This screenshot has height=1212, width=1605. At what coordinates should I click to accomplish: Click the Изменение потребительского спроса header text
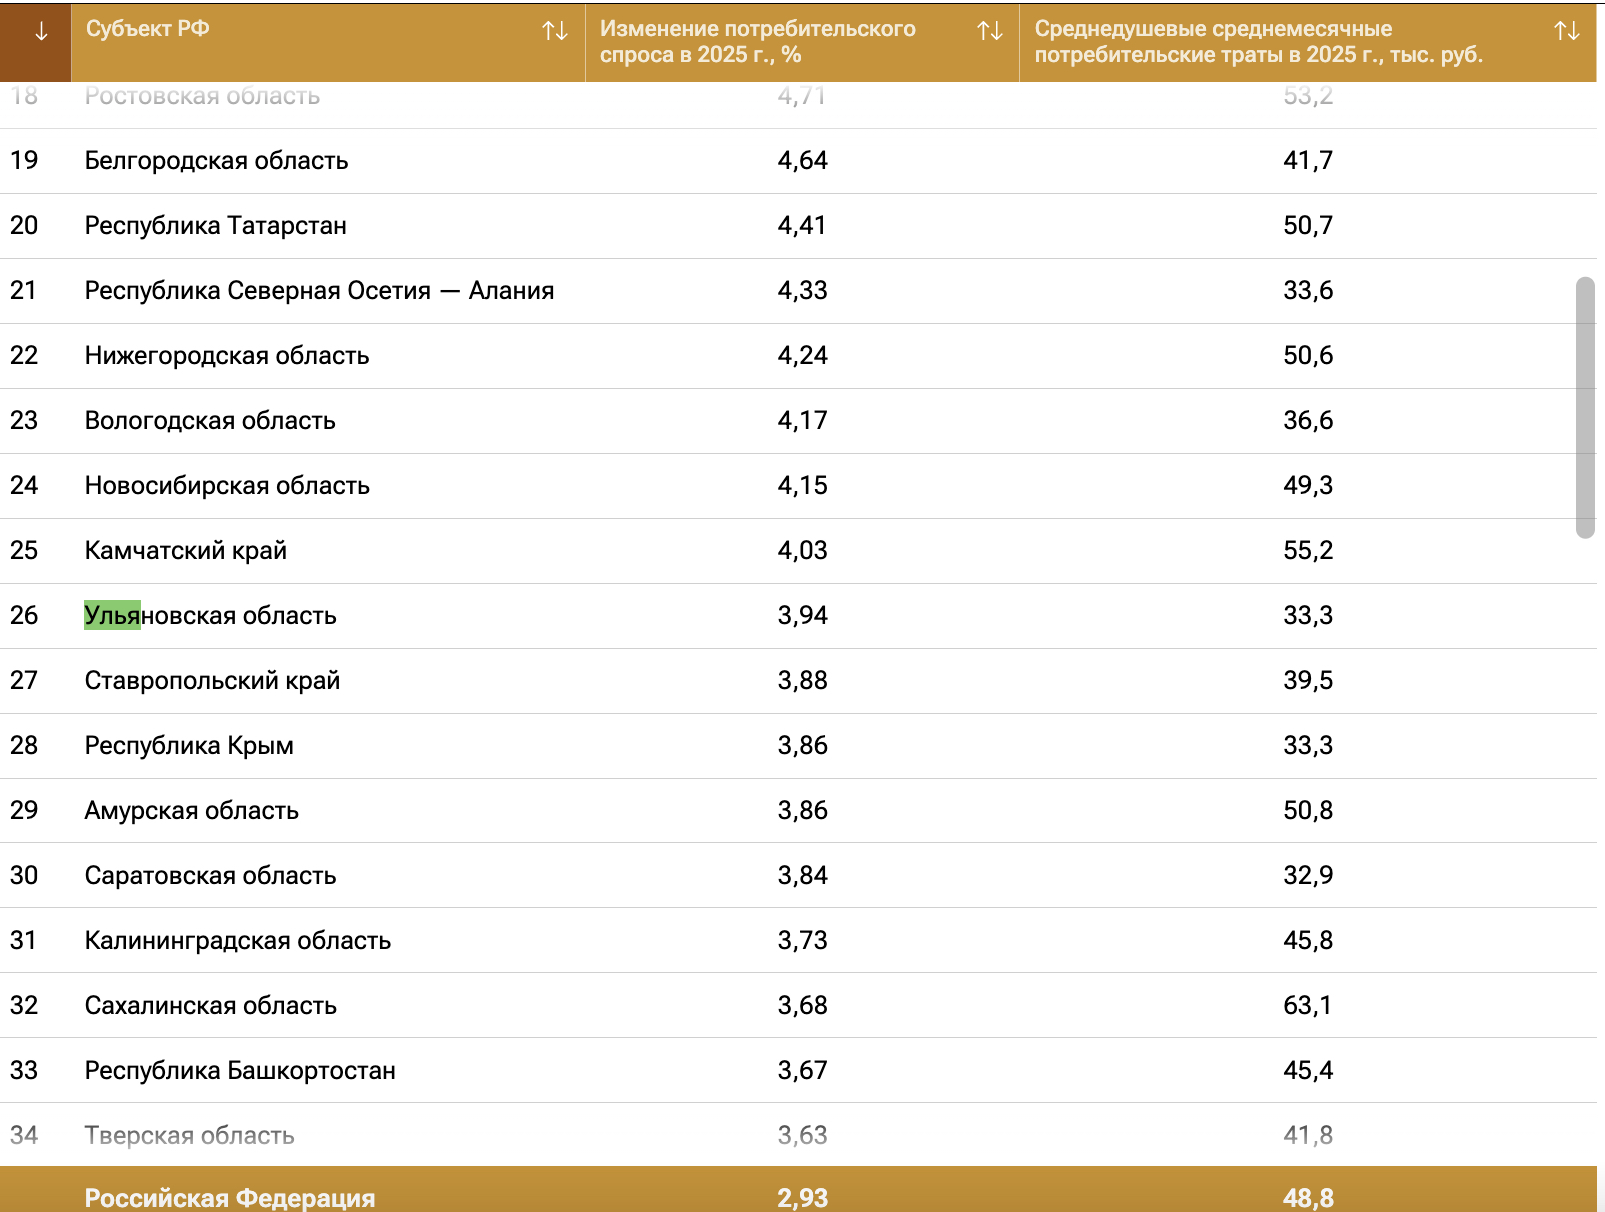pos(757,42)
